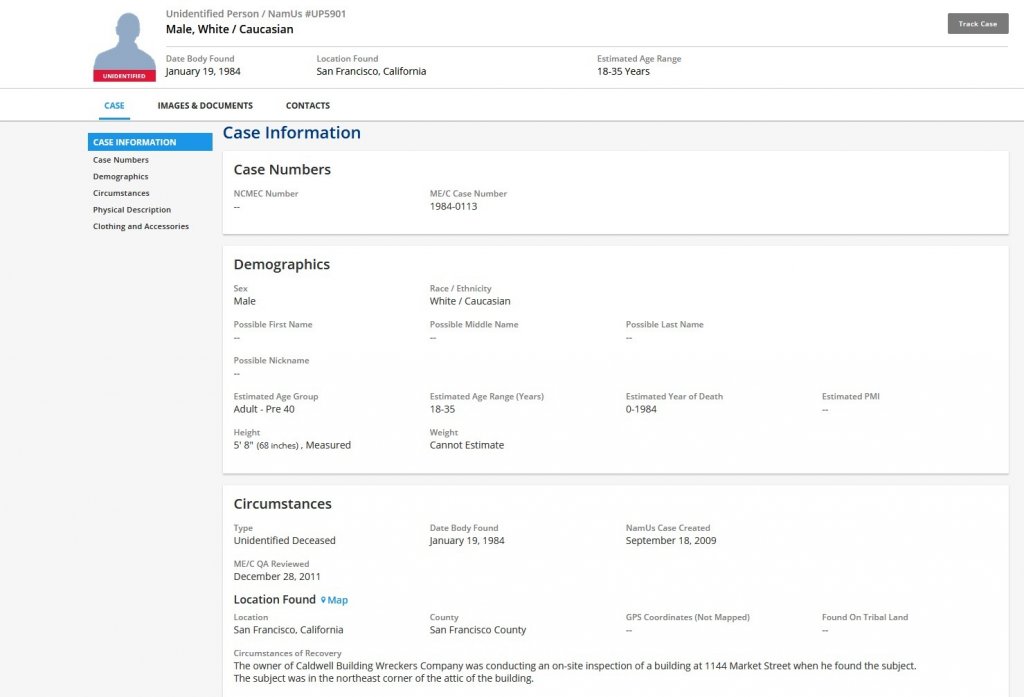Click the Circumstances card heading
The width and height of the screenshot is (1024, 697).
pyautogui.click(x=282, y=504)
